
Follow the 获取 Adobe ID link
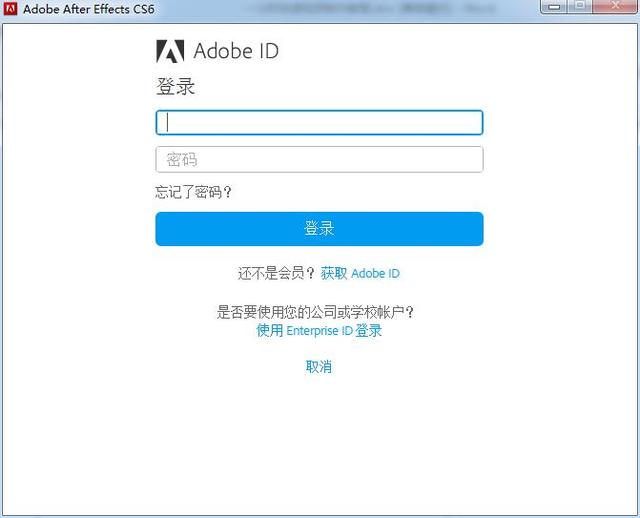click(360, 273)
